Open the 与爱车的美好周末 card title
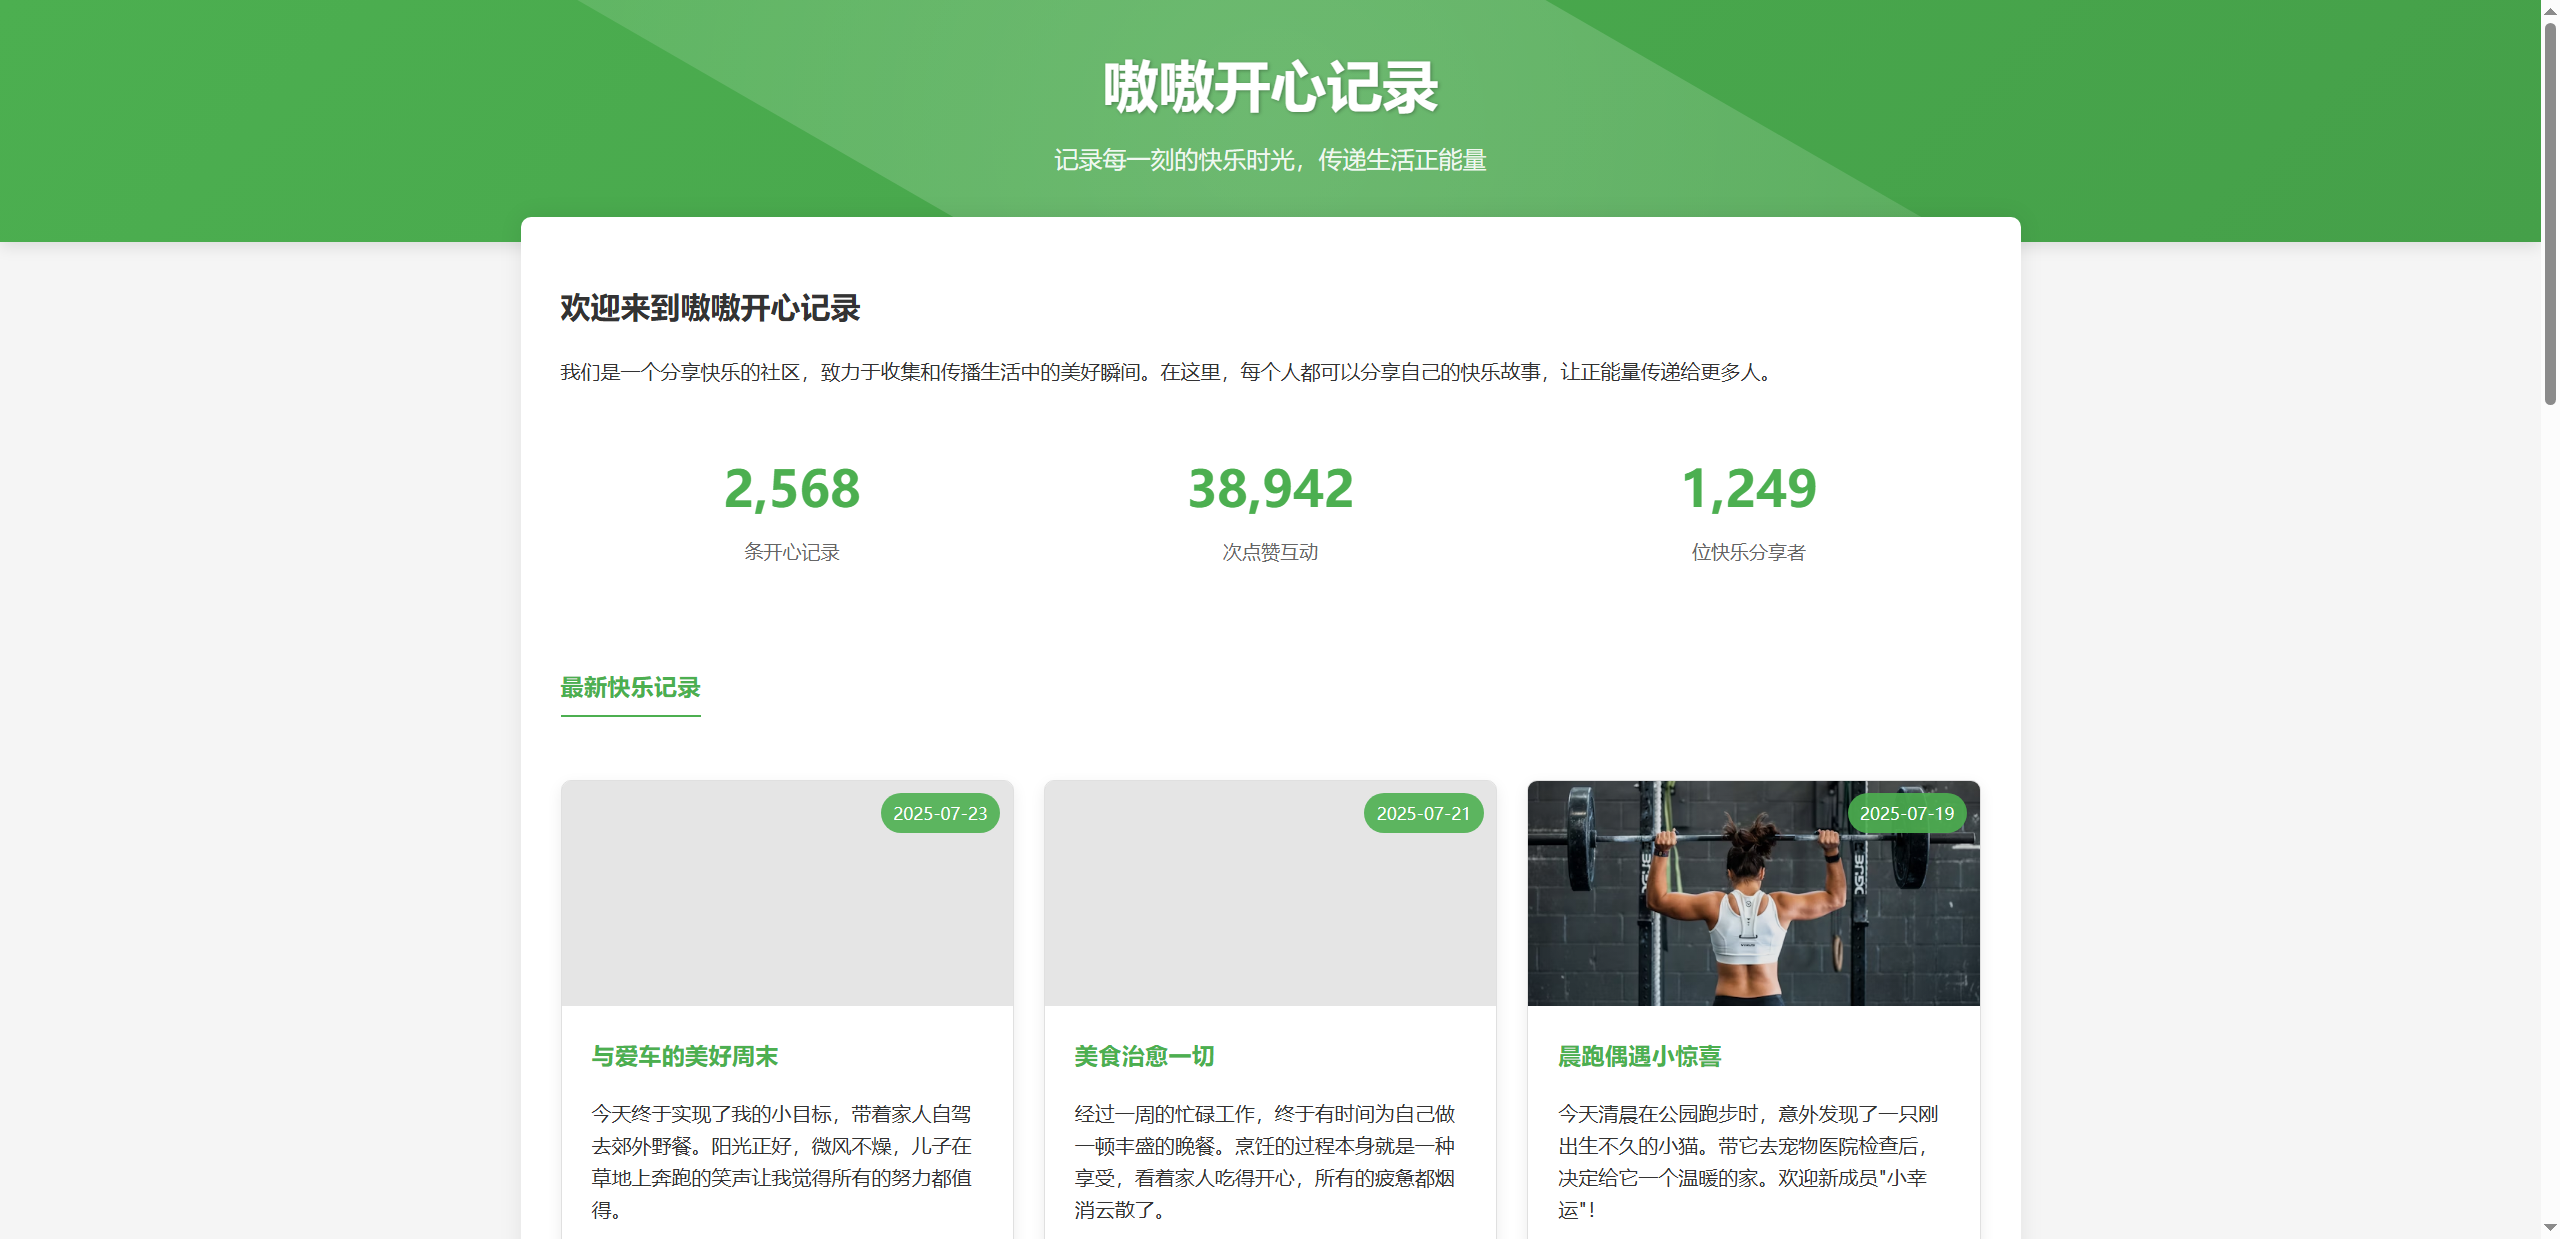Viewport: 2560px width, 1239px height. [x=684, y=1056]
